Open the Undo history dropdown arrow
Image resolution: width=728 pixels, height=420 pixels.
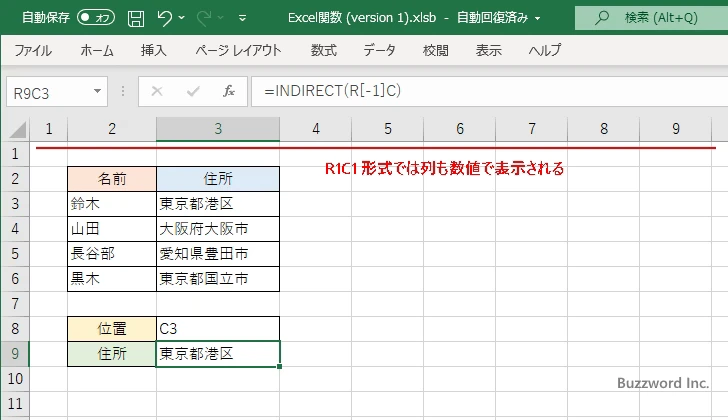pyautogui.click(x=182, y=18)
